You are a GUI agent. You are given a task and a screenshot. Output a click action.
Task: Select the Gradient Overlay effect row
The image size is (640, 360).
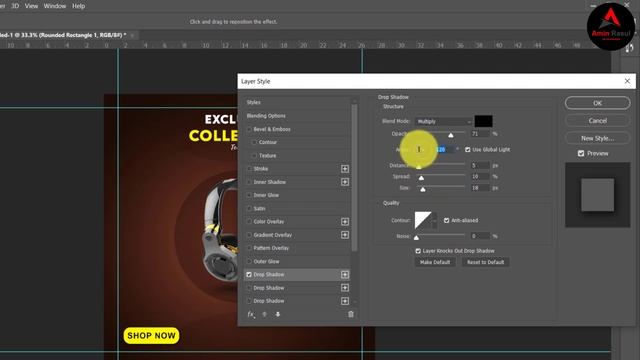[297, 235]
